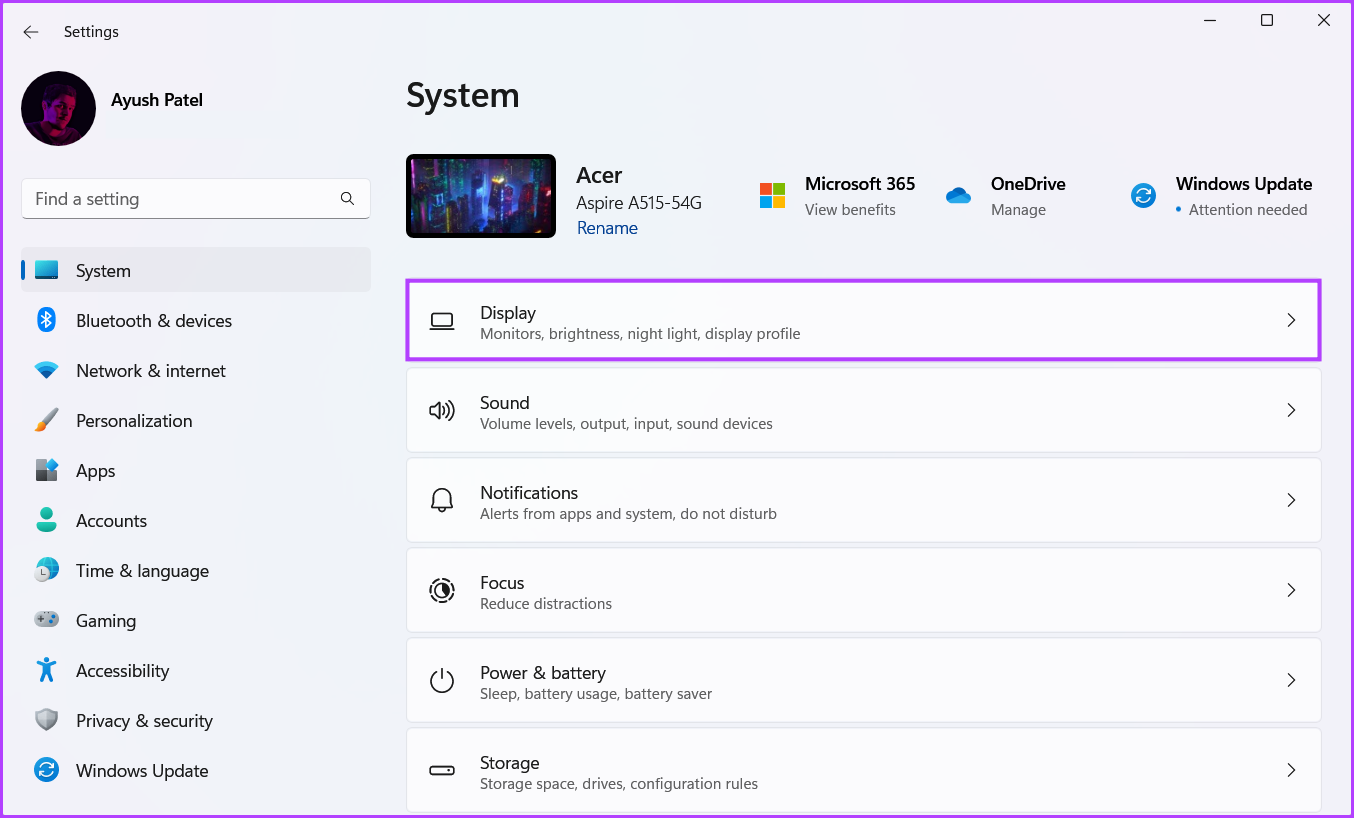The image size is (1354, 818).
Task: Select the Accessibility icon
Action: (x=47, y=670)
